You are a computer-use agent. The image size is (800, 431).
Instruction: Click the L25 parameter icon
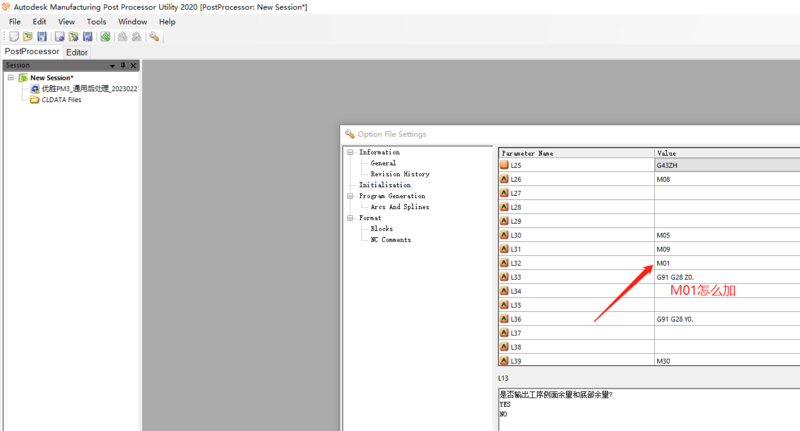click(x=505, y=164)
